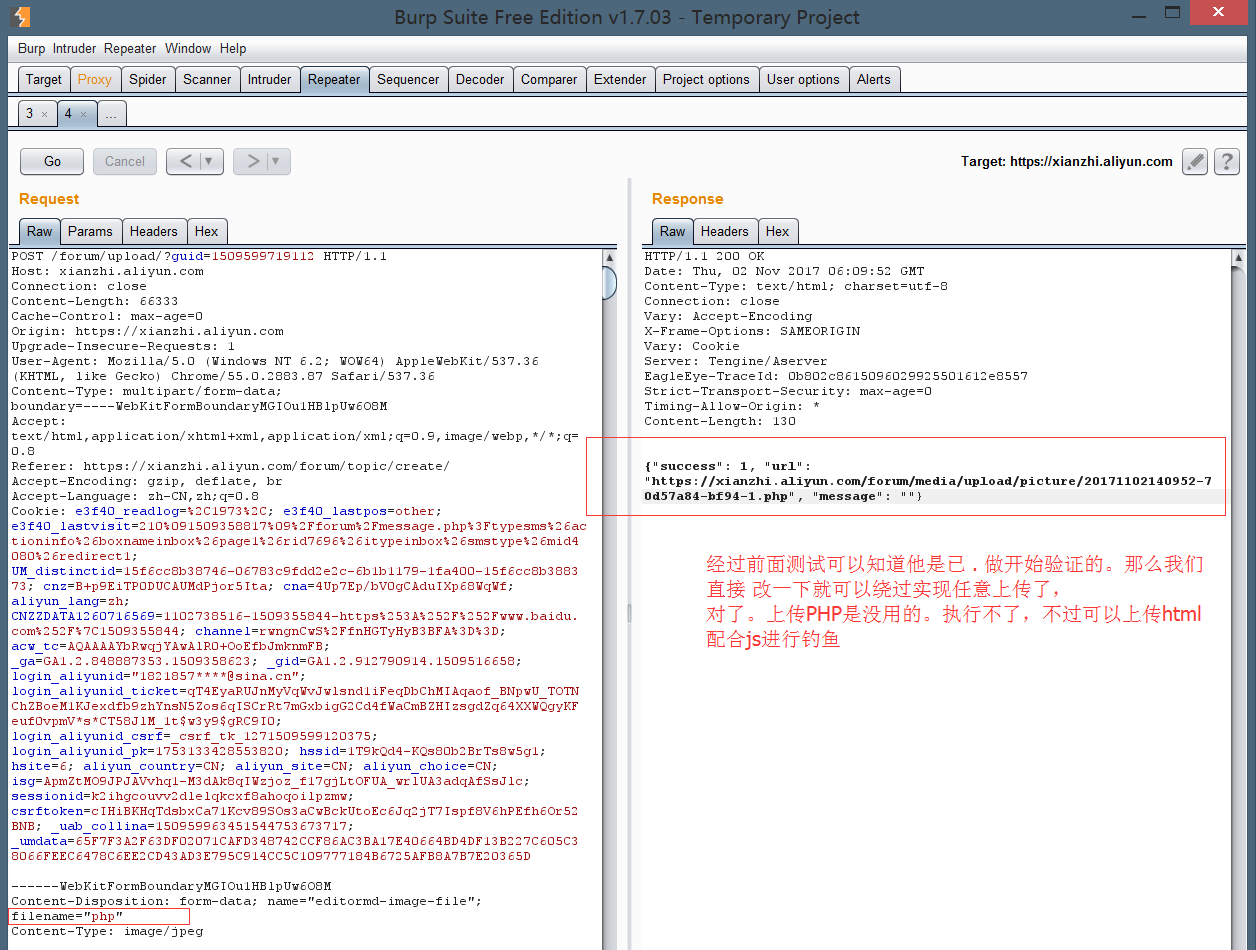Click the Go button to send request
Image resolution: width=1256 pixels, height=950 pixels.
point(53,161)
